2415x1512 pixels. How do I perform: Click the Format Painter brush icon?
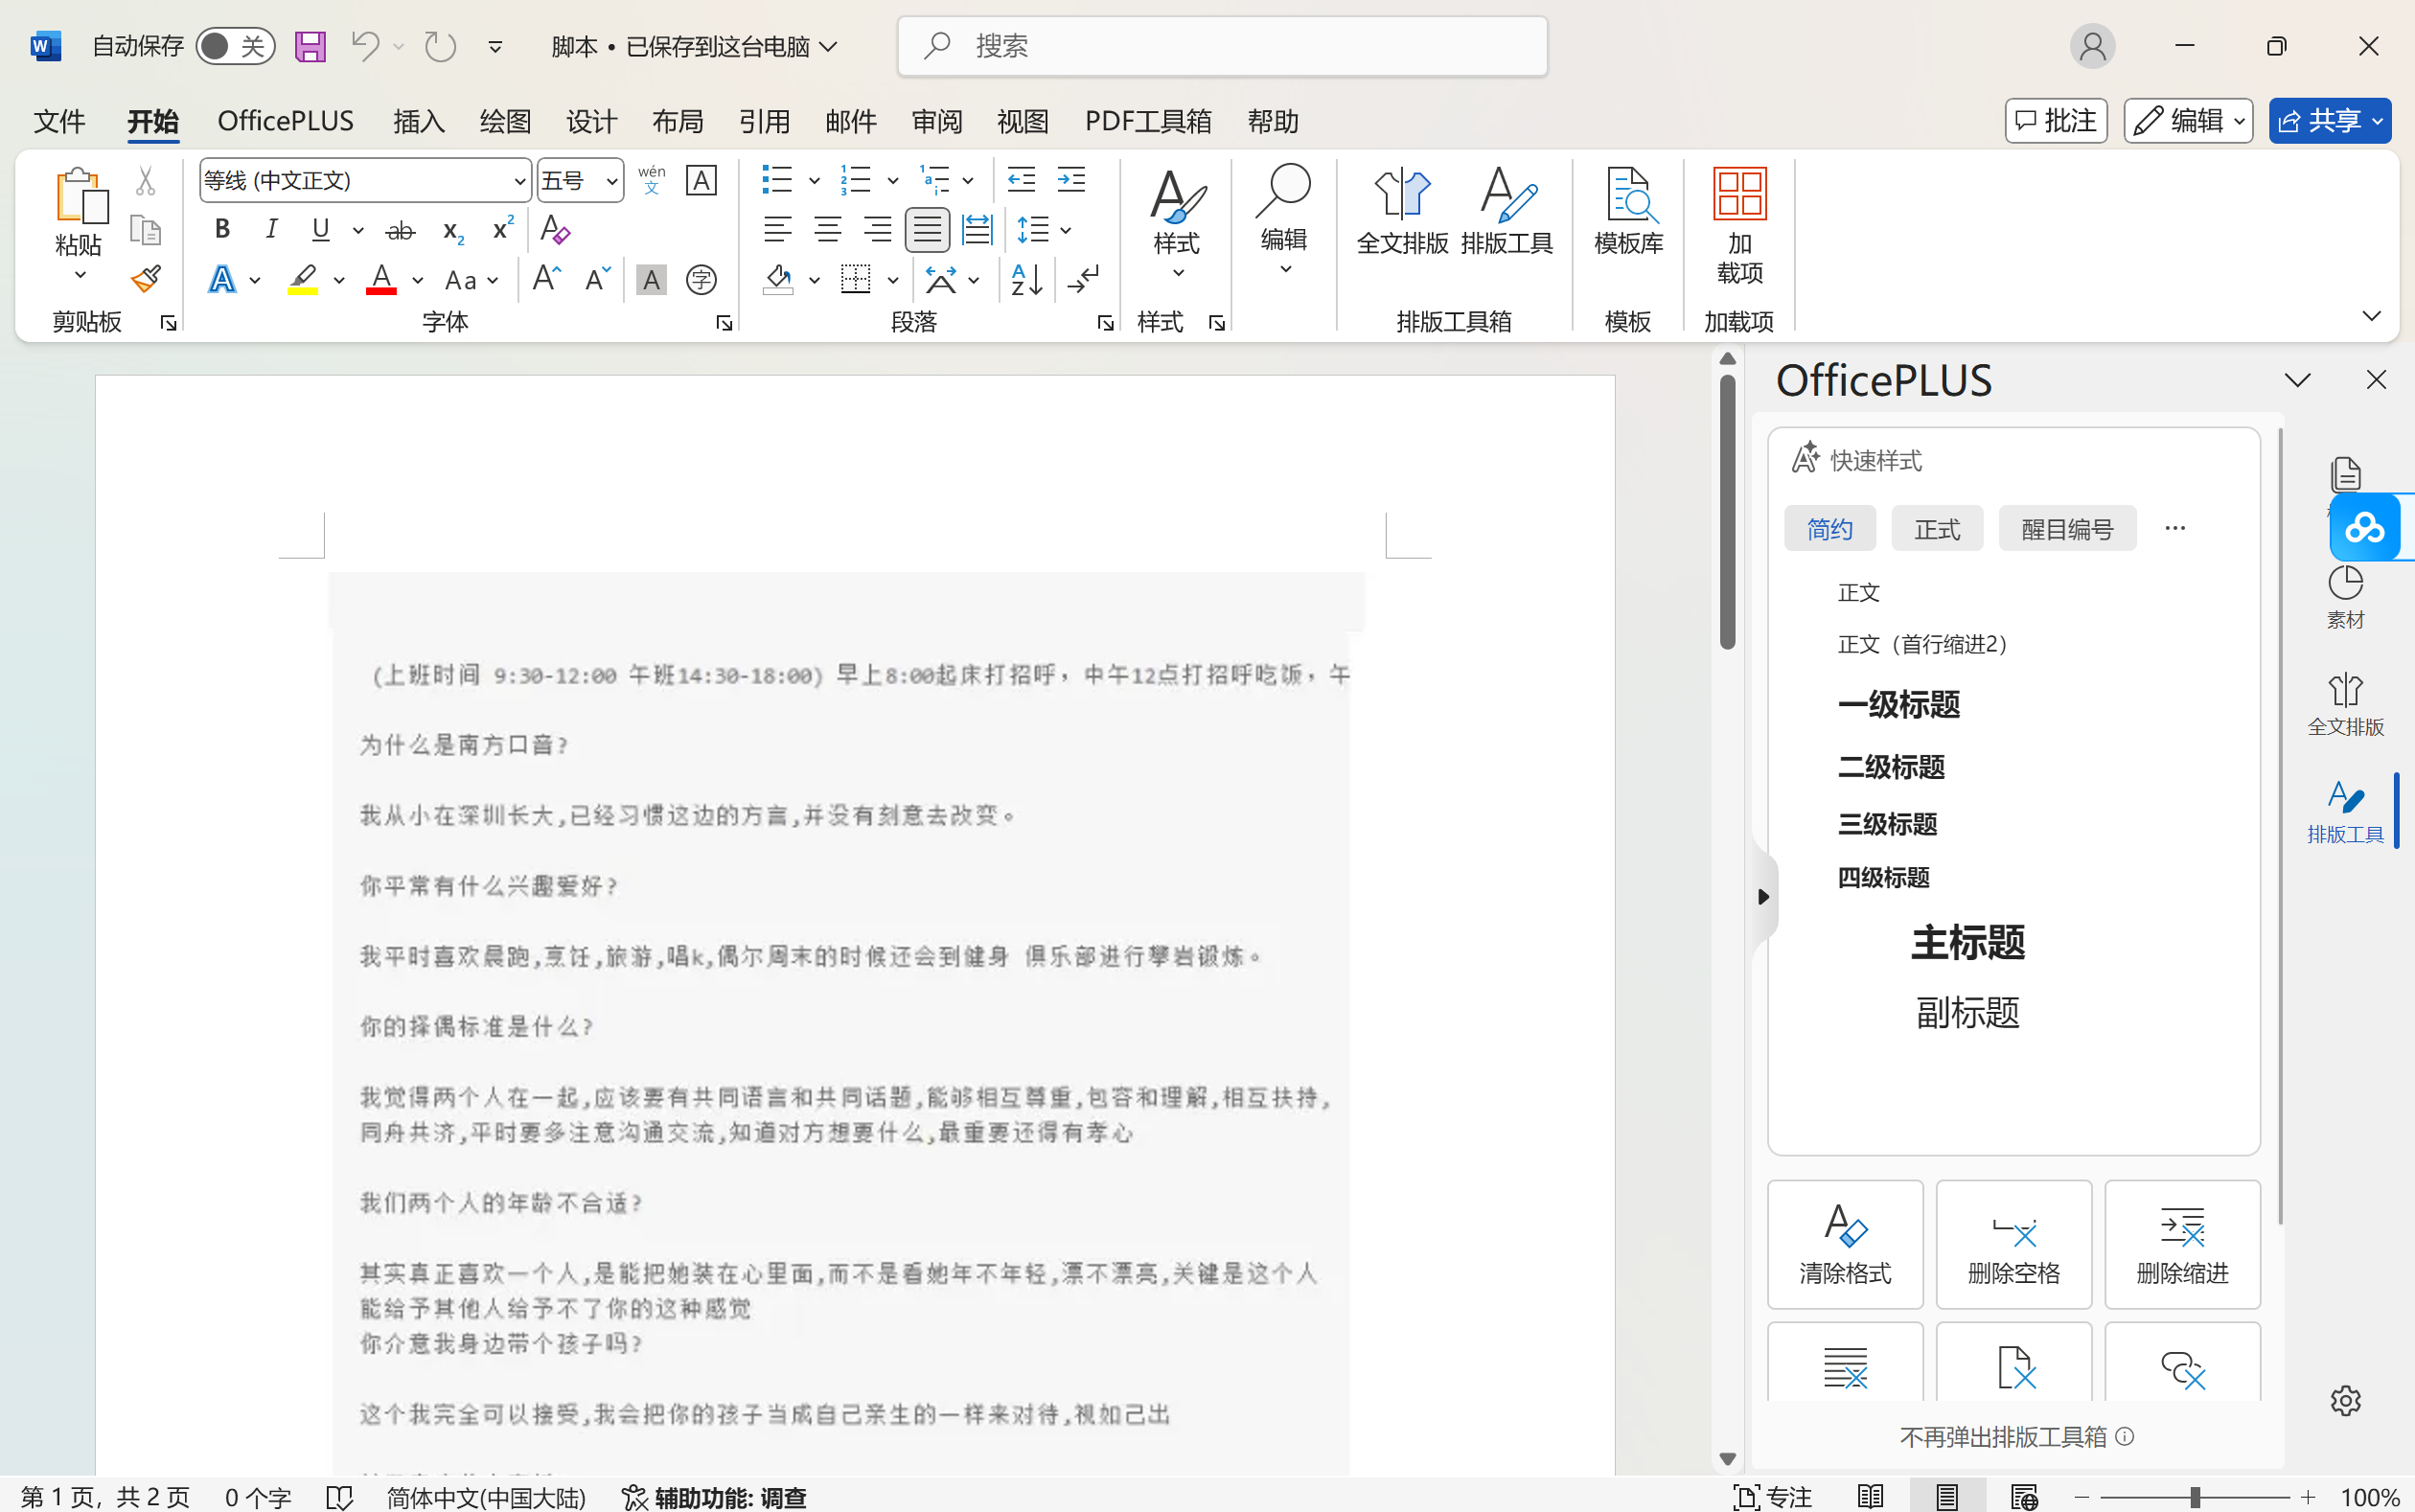click(146, 279)
